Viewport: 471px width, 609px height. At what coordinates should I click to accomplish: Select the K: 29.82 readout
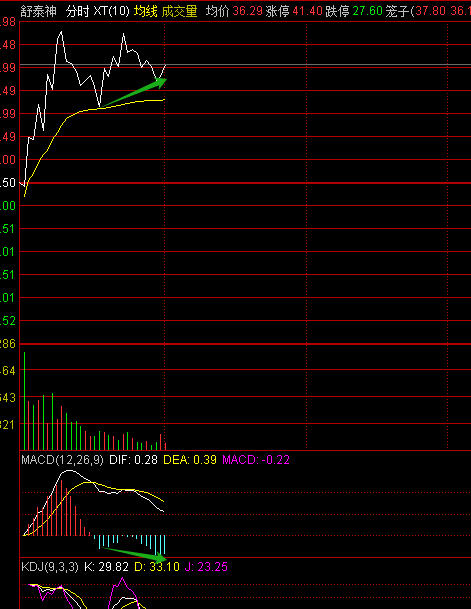coord(106,567)
